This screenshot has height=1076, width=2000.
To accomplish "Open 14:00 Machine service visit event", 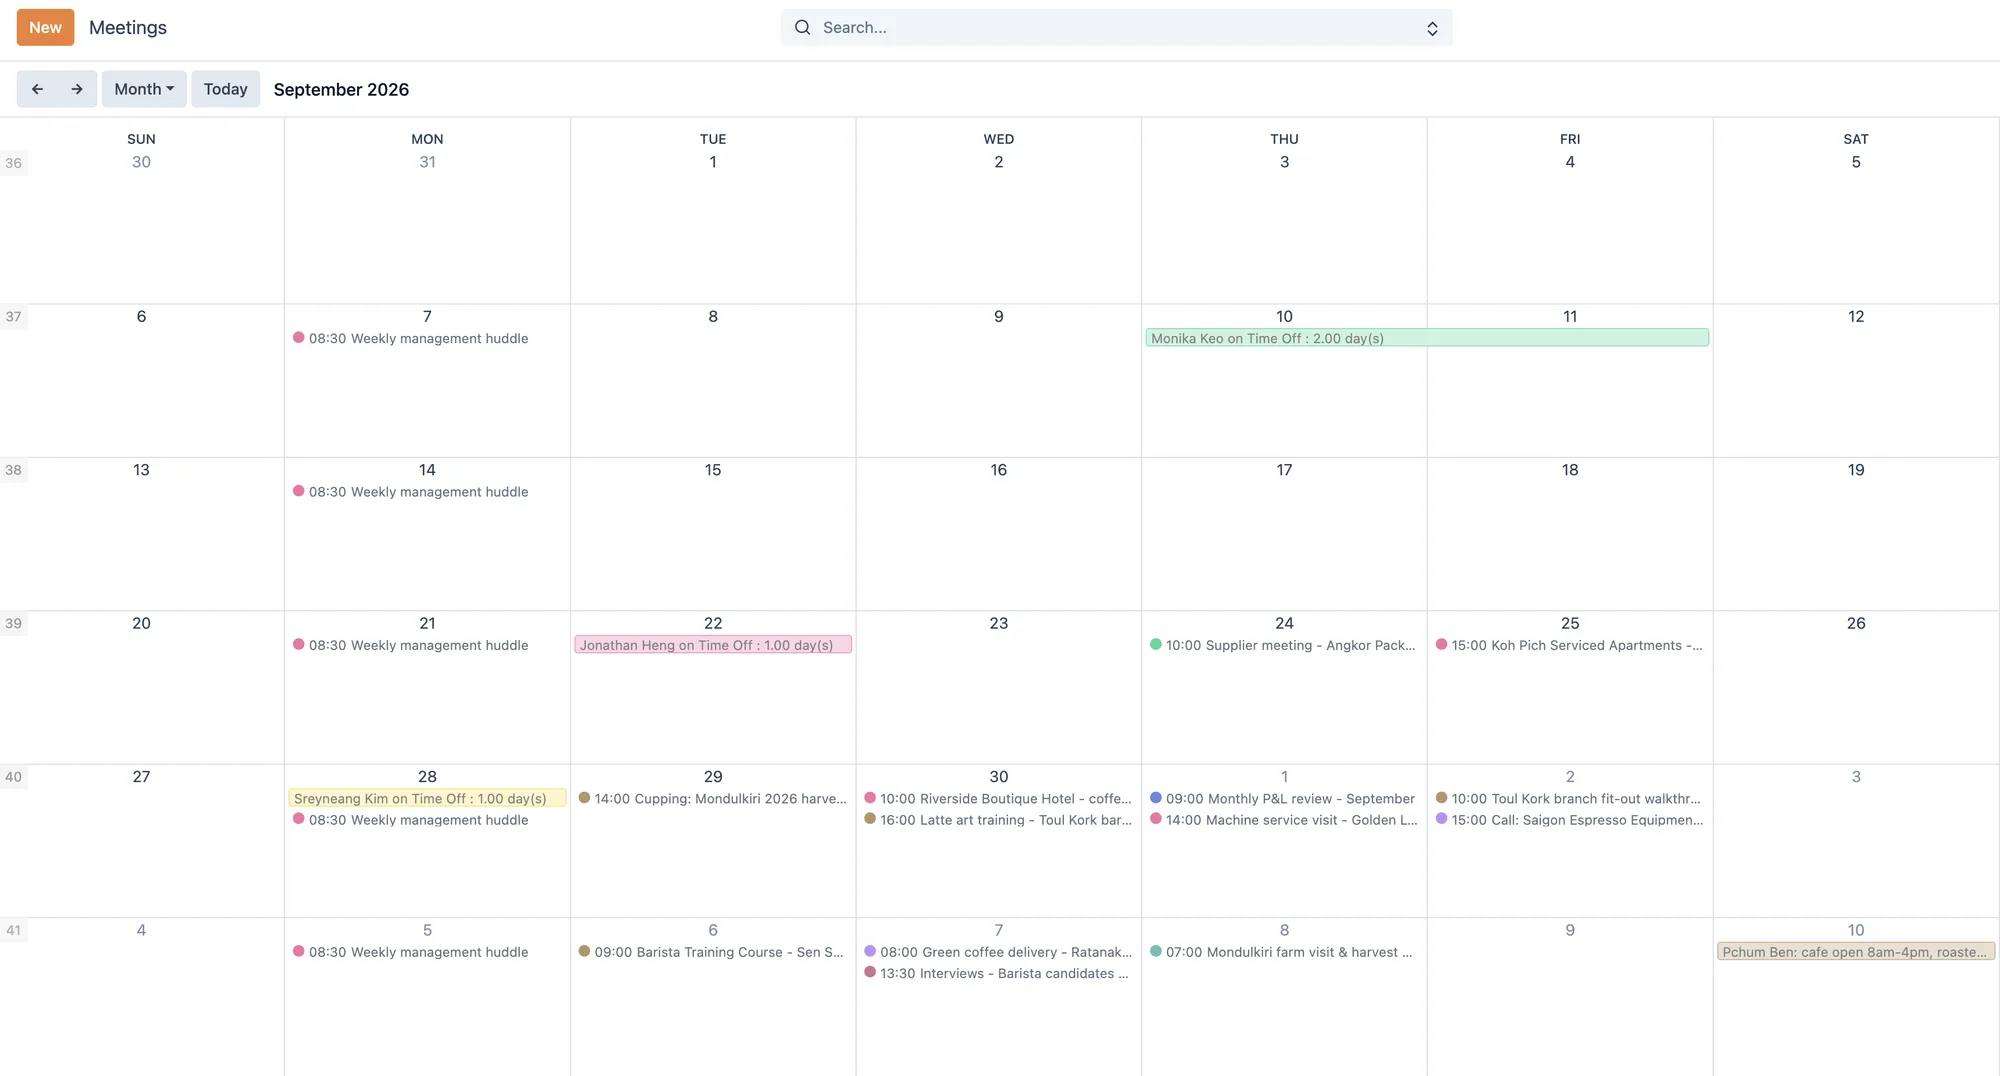I will tap(1283, 820).
